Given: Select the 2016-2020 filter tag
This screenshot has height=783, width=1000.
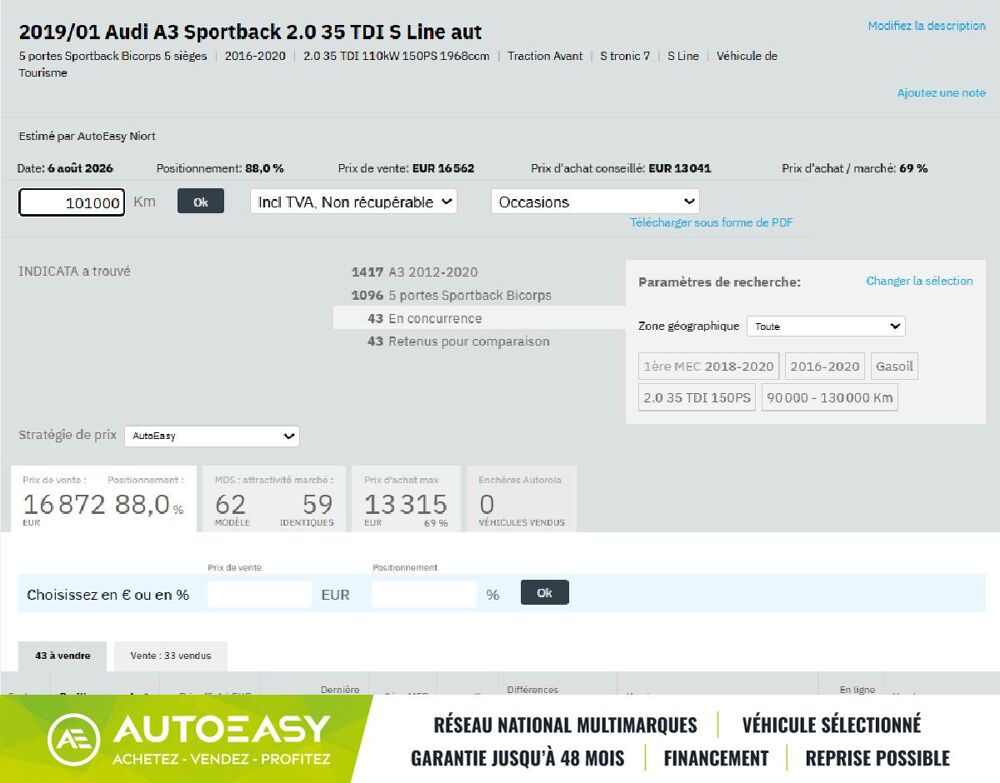Looking at the screenshot, I should tap(825, 366).
